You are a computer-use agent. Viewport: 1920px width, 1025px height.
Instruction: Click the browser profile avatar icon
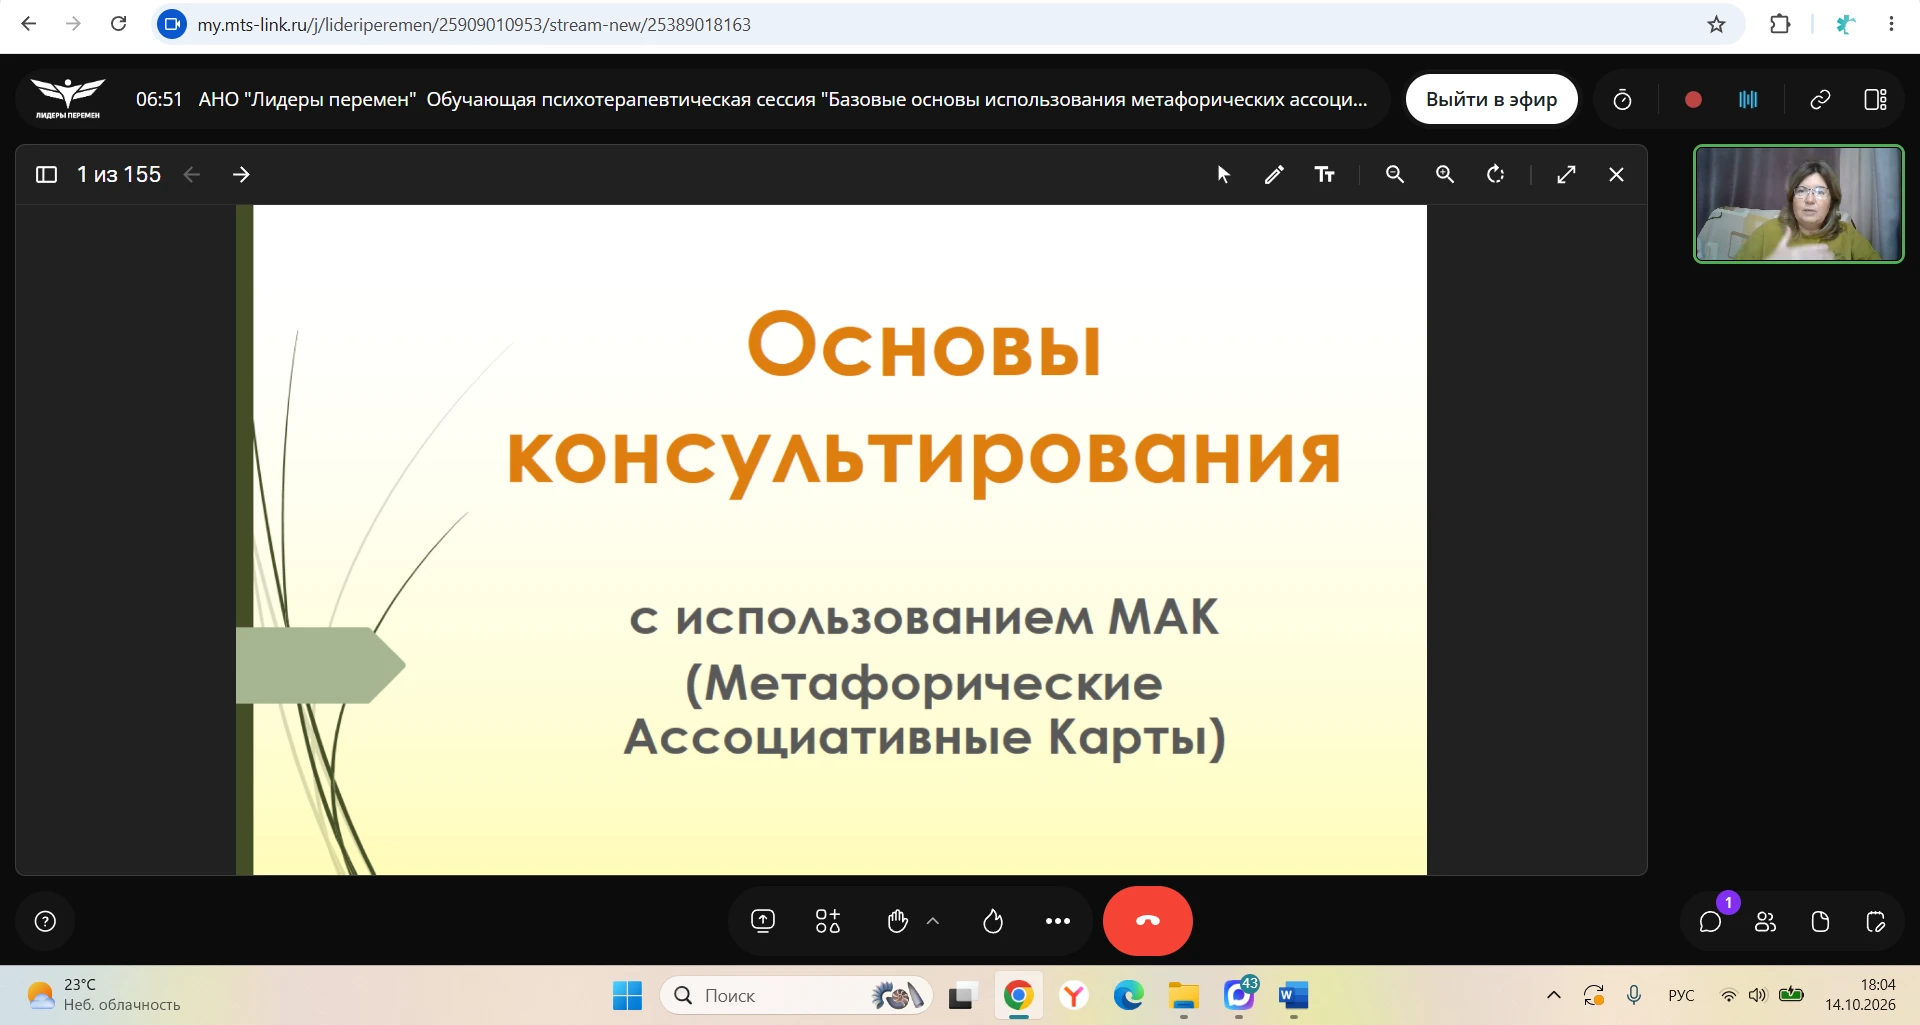1845,24
